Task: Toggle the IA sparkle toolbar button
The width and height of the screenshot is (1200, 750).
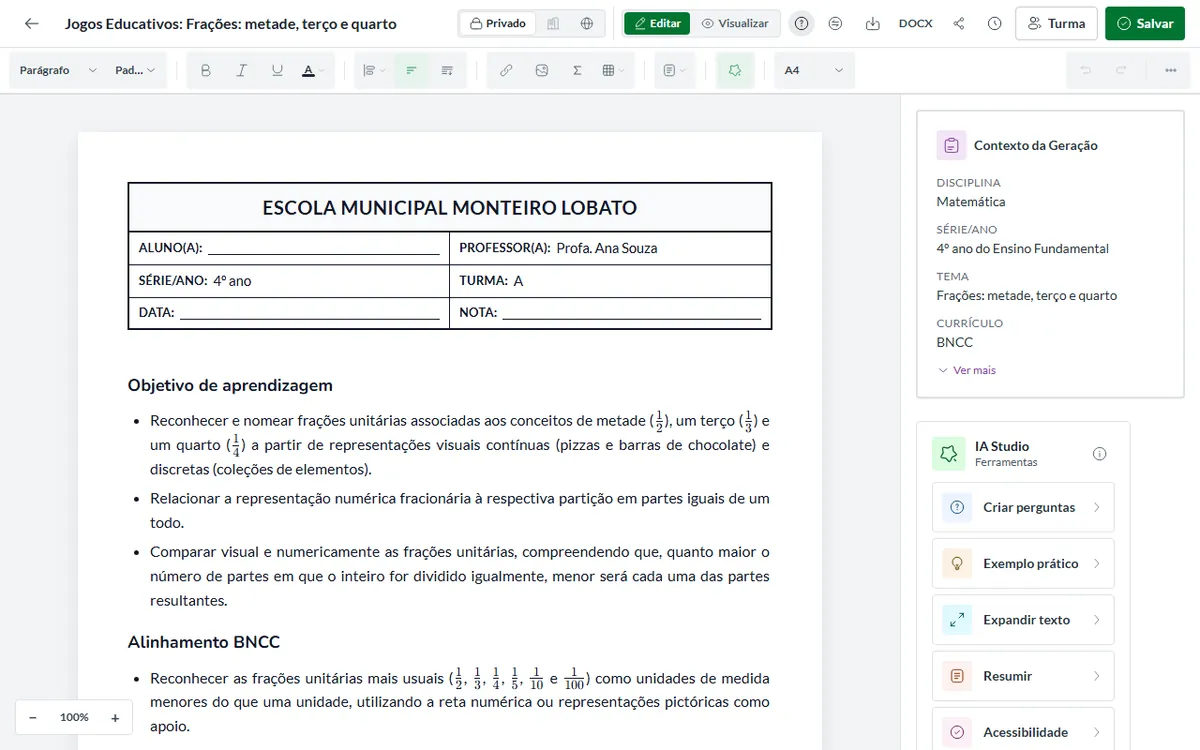Action: (x=735, y=70)
